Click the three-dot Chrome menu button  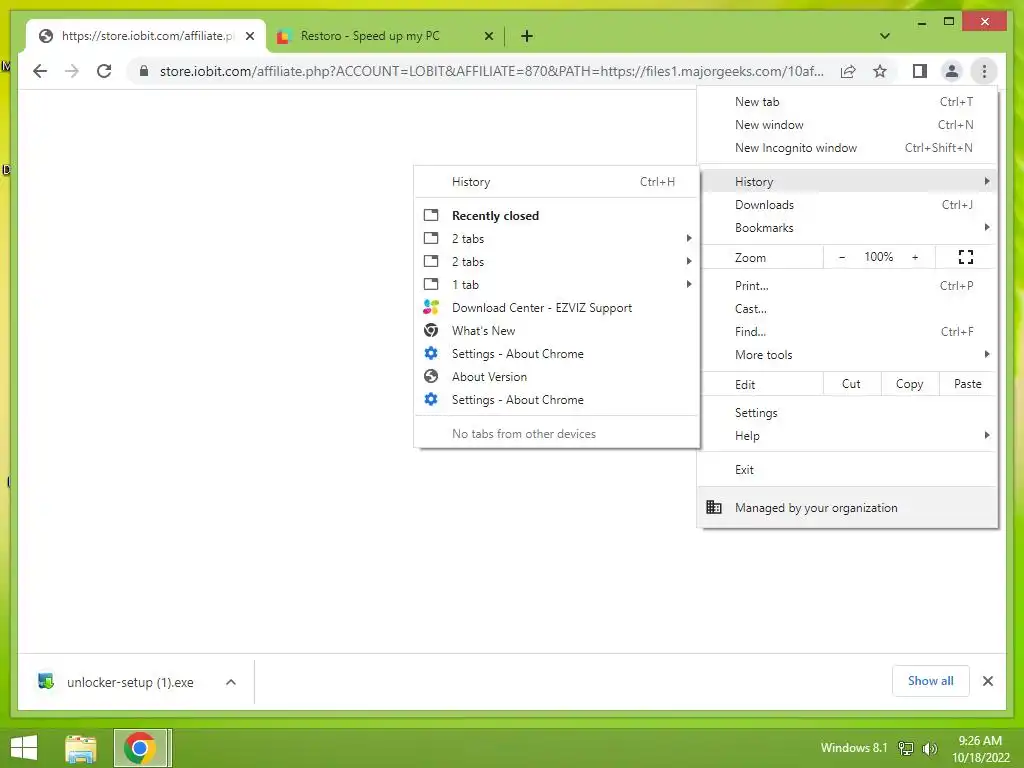click(x=984, y=71)
